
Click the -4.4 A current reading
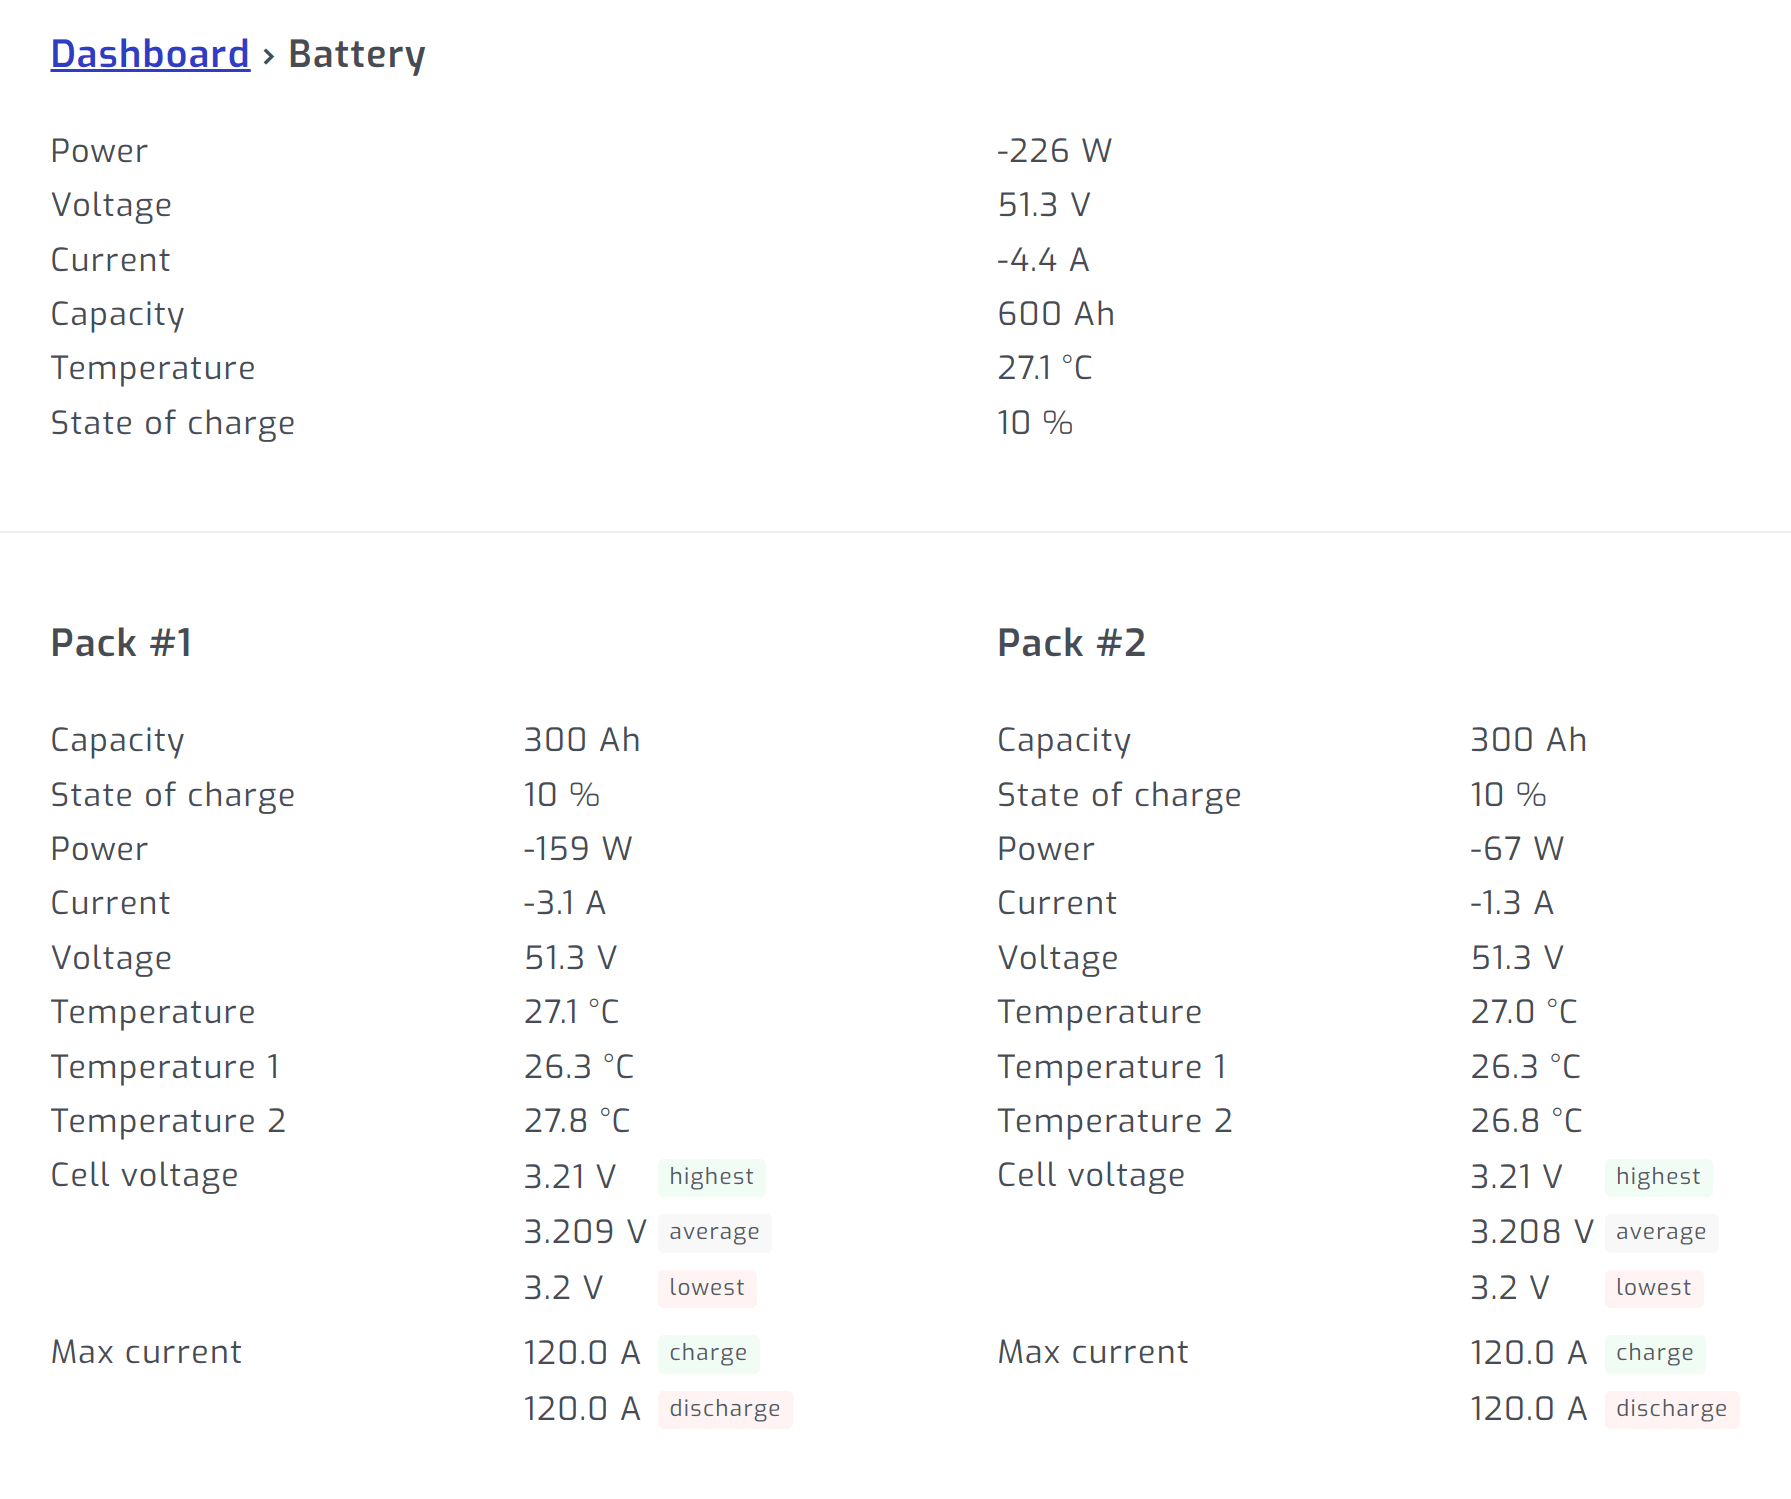click(1043, 260)
